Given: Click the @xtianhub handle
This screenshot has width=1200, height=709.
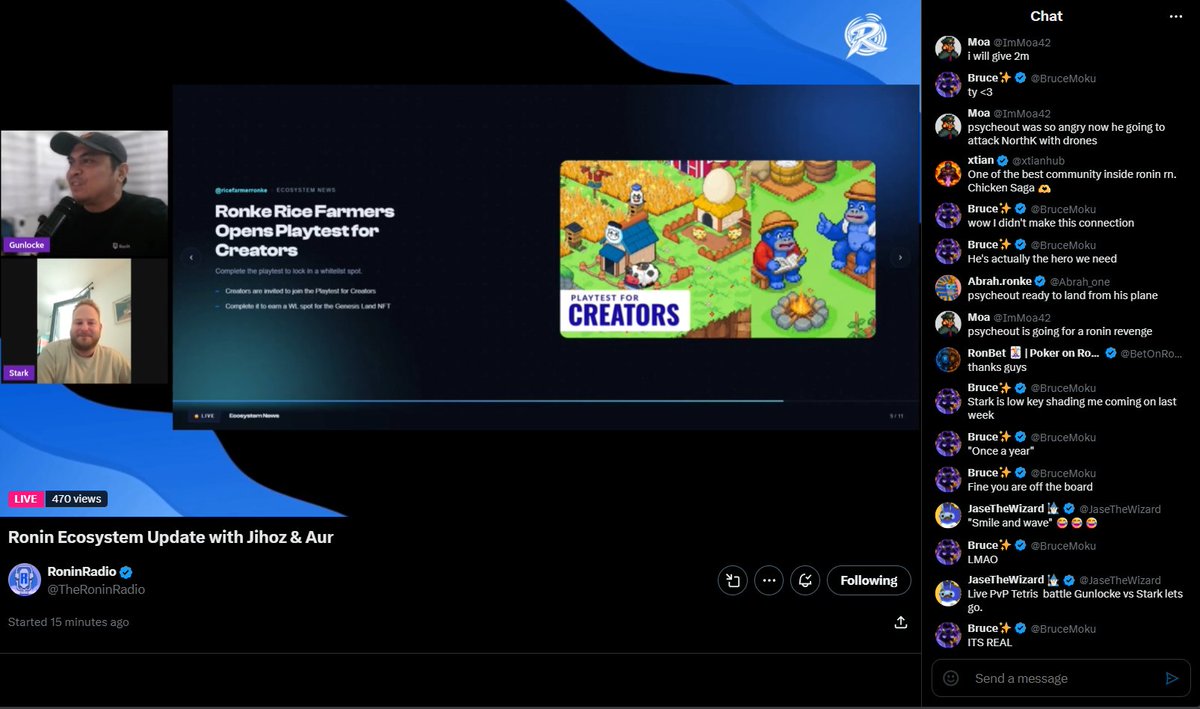Looking at the screenshot, I should pos(1040,160).
